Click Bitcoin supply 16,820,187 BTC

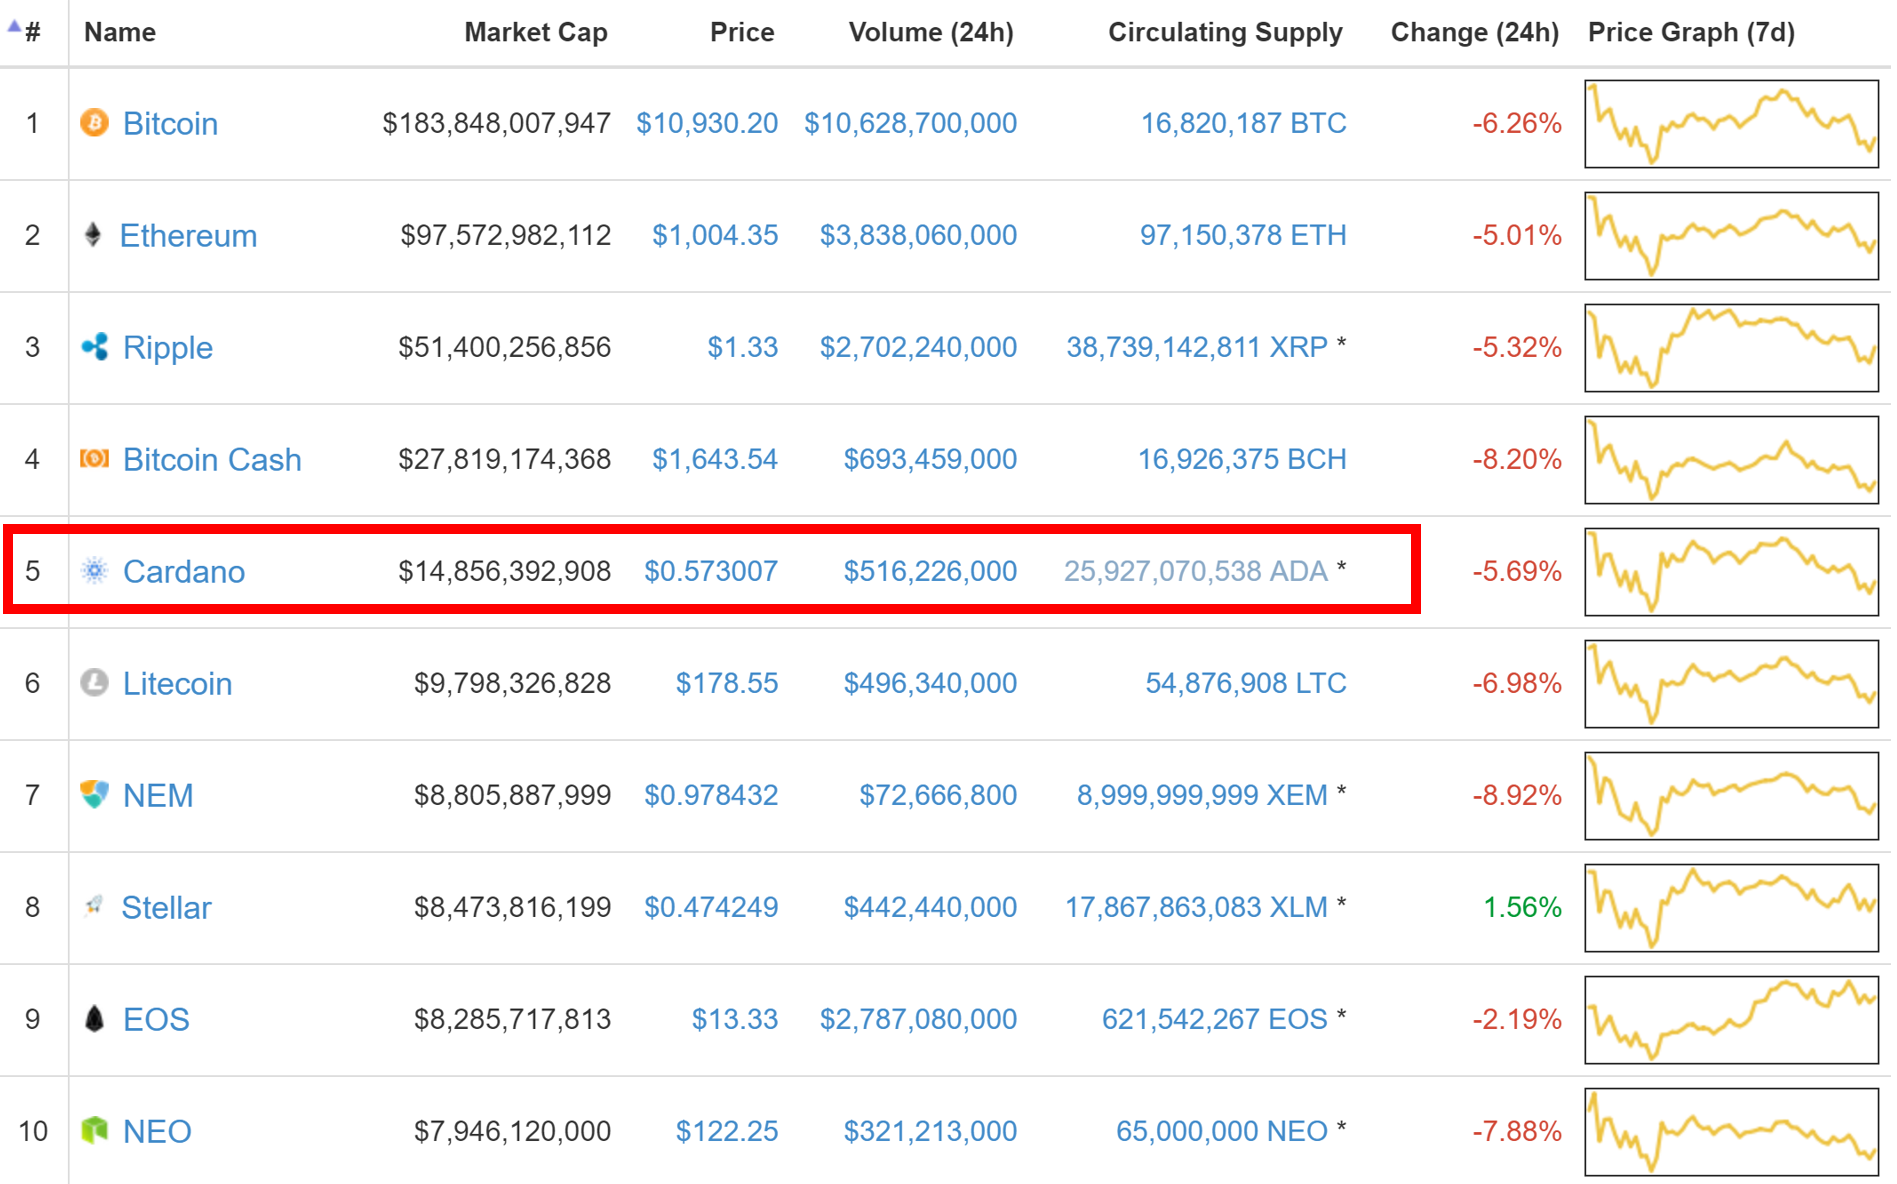pos(1244,123)
